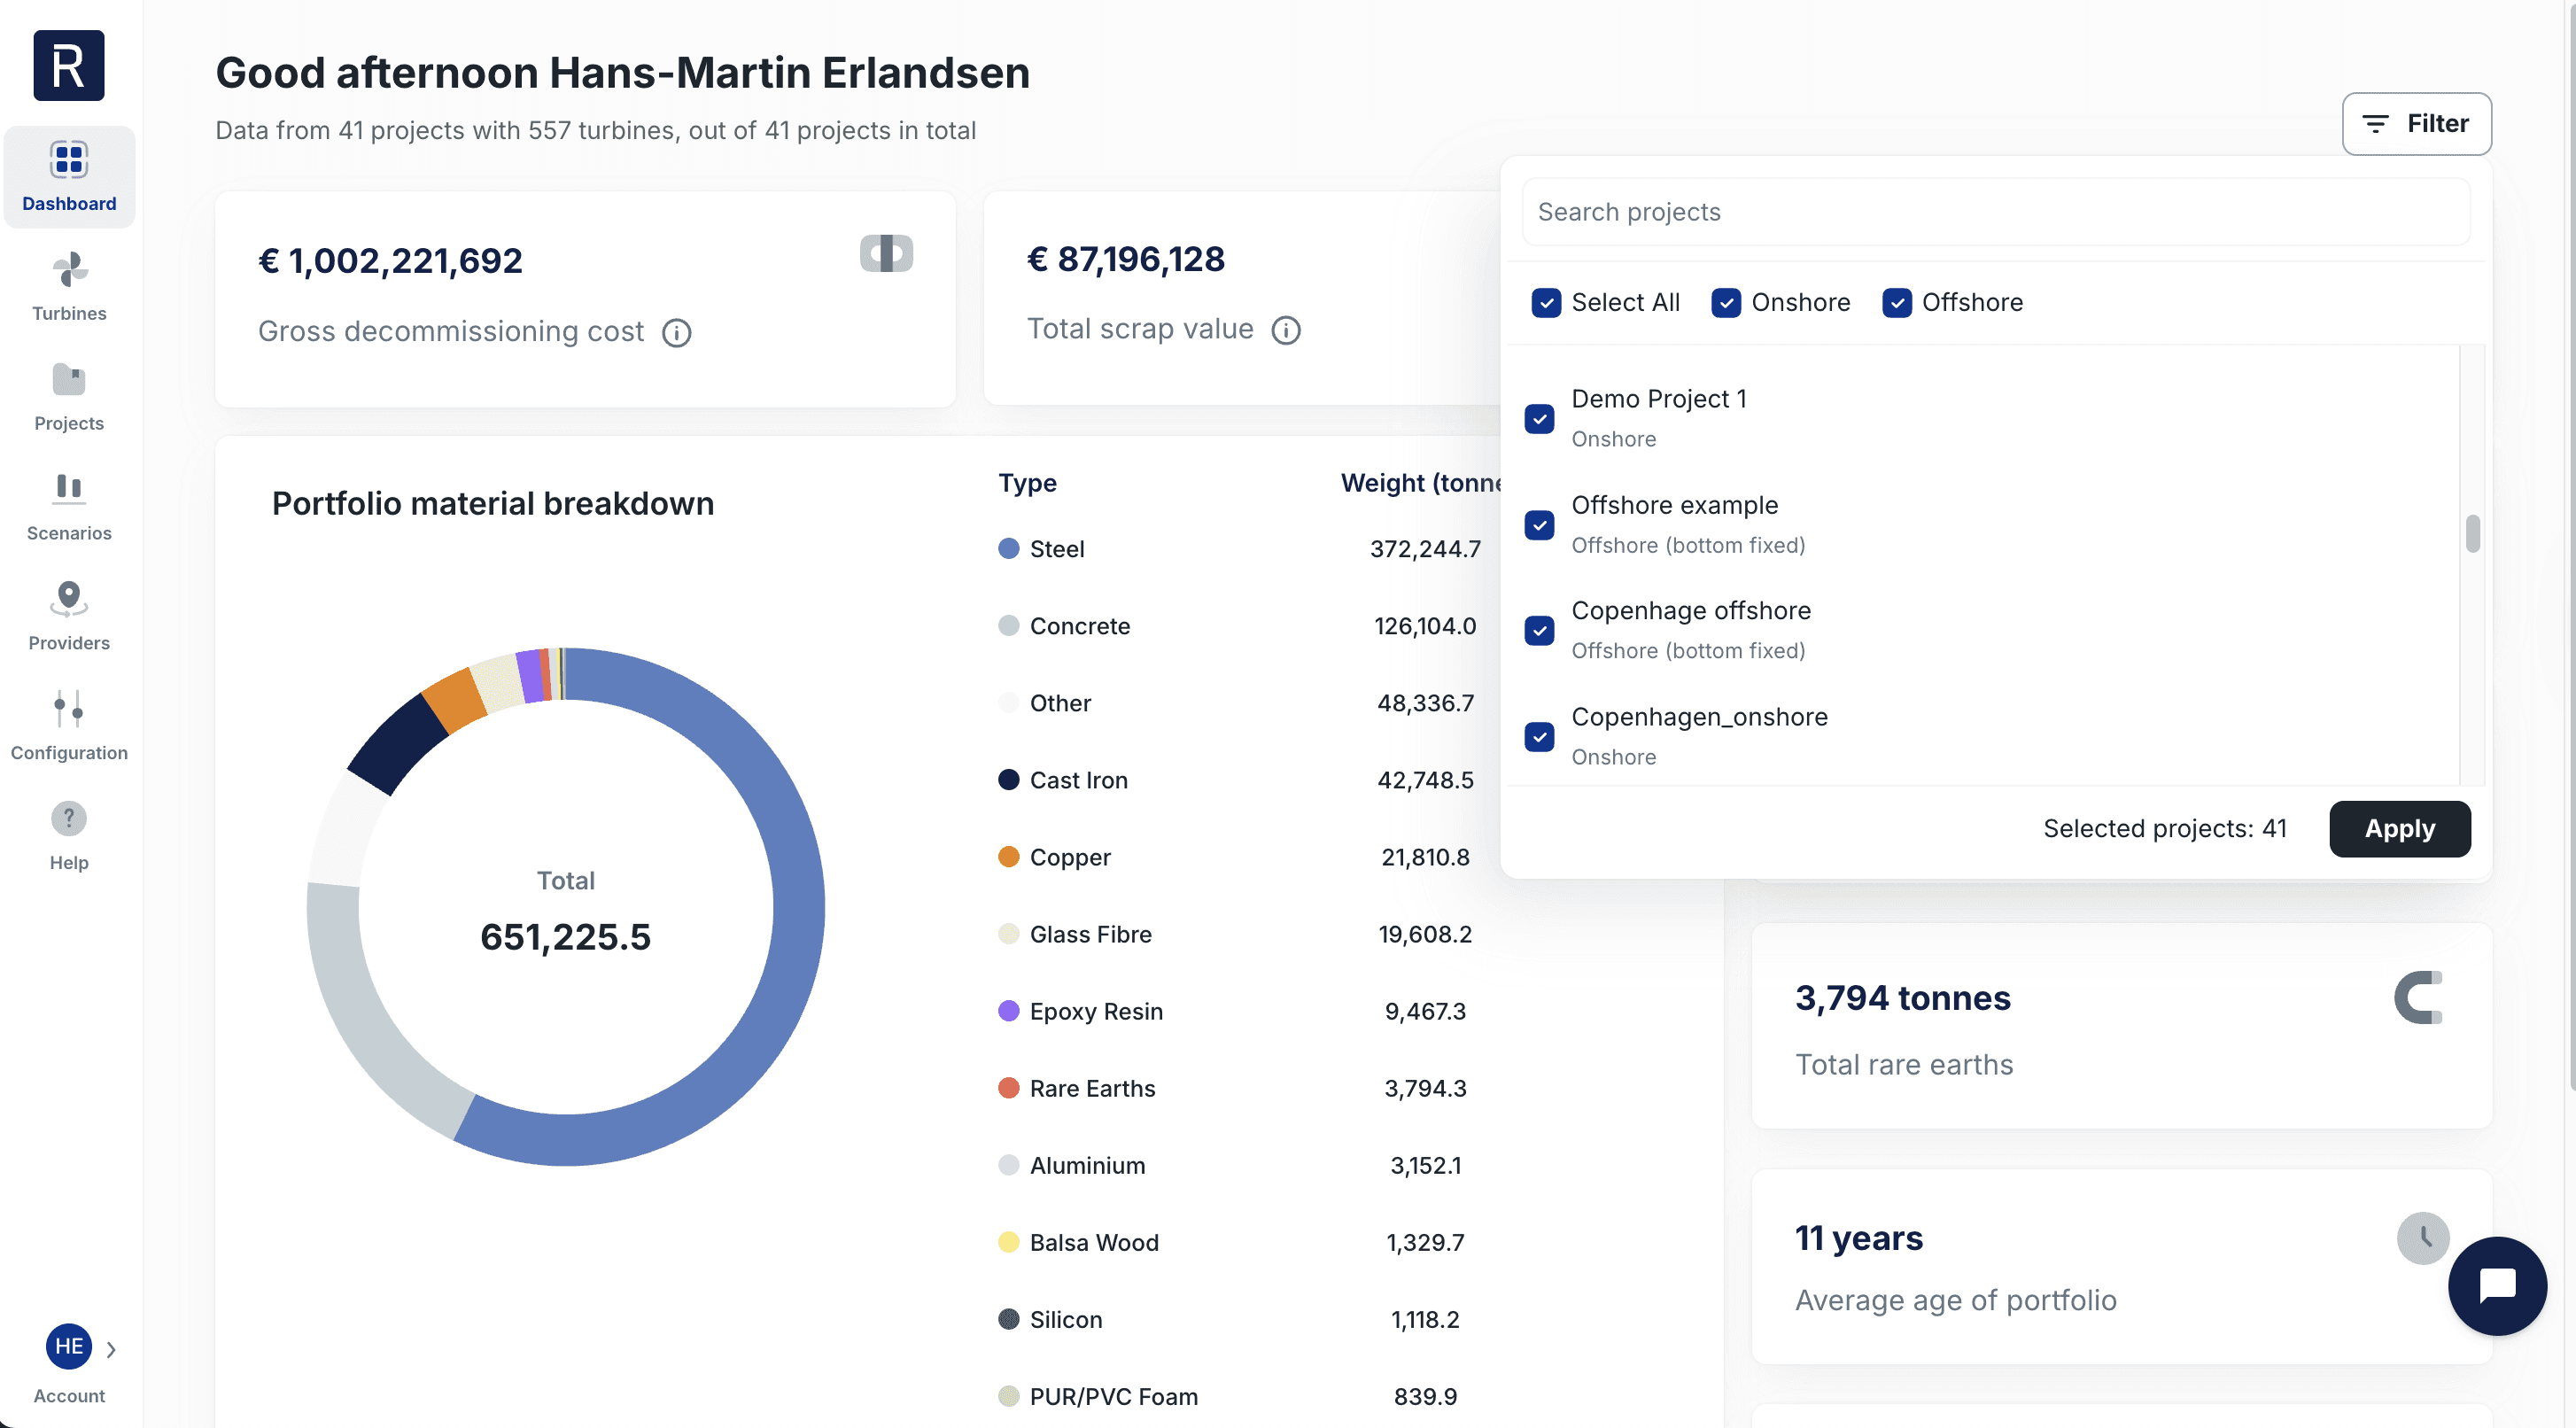2576x1428 pixels.
Task: Open Configuration sliders icon
Action: tap(69, 708)
